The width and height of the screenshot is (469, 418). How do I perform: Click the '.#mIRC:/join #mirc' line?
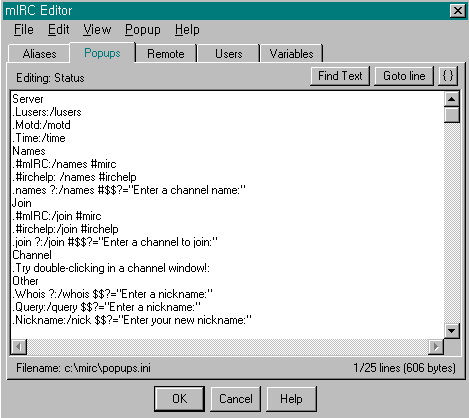coord(57,216)
